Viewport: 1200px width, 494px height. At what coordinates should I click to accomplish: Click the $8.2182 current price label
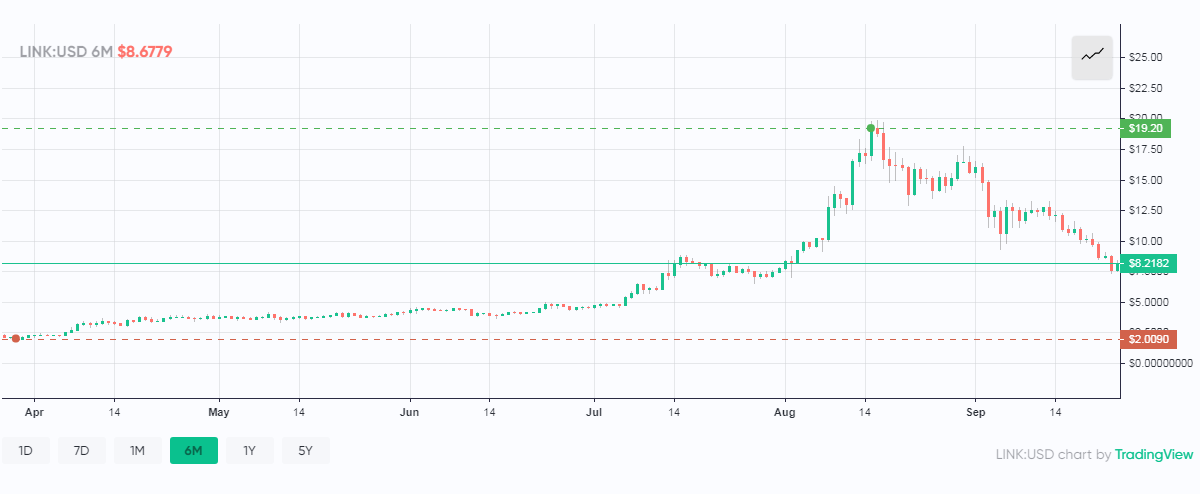1149,264
